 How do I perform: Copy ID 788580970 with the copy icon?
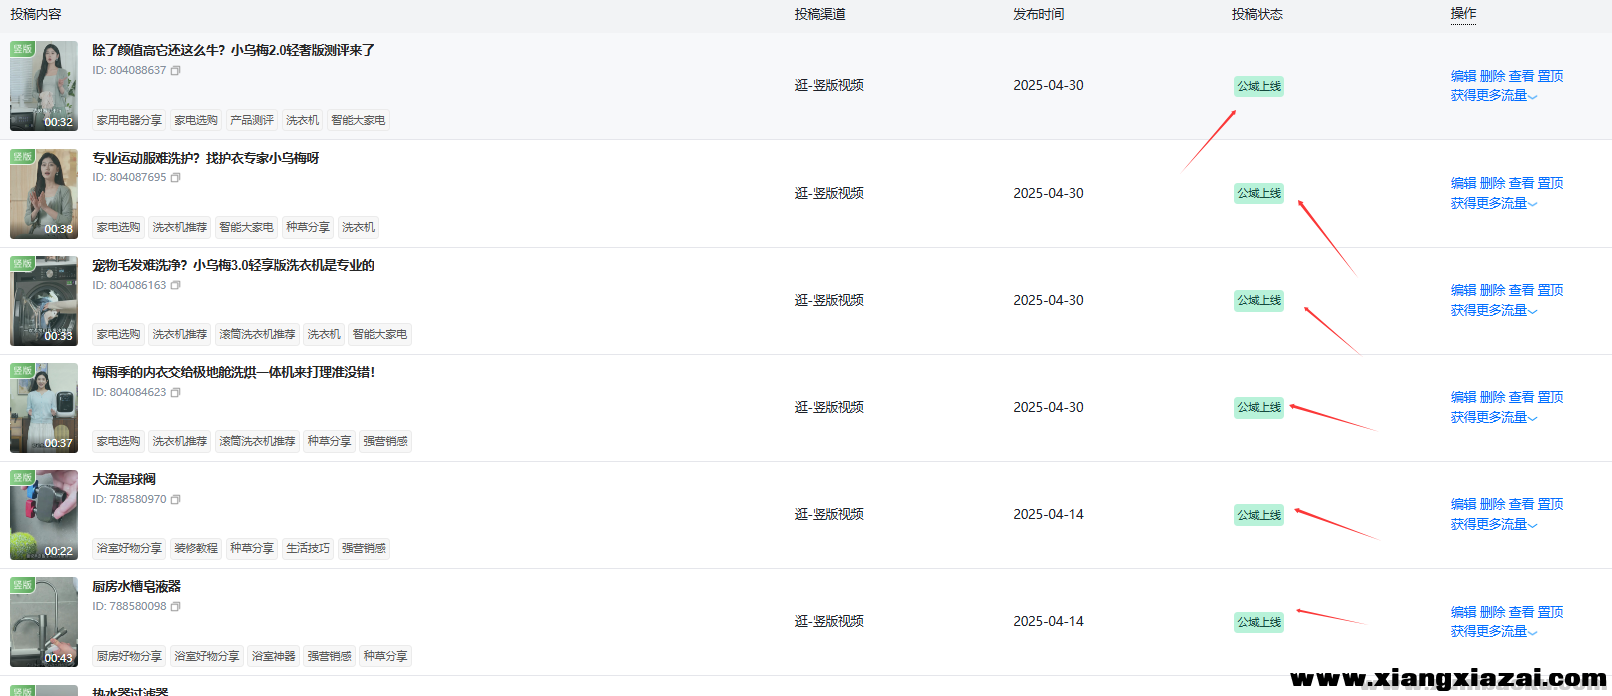pyautogui.click(x=176, y=500)
